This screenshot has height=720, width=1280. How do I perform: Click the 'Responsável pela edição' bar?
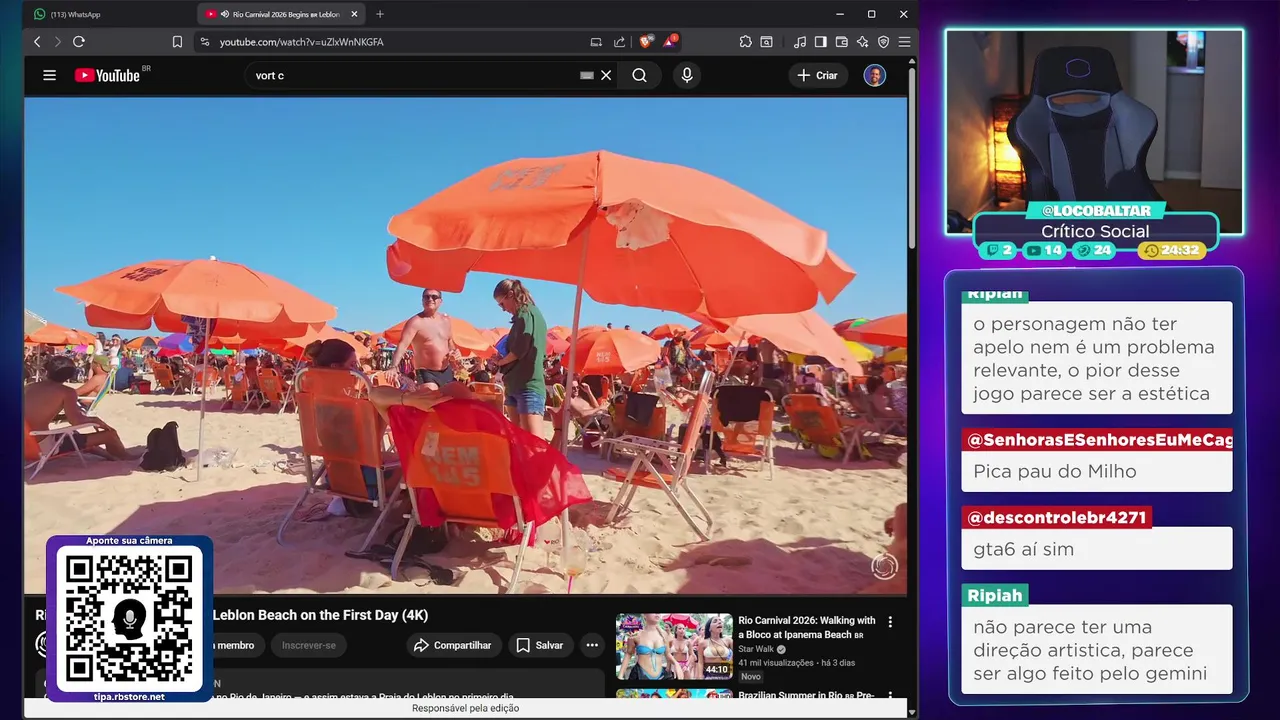[x=465, y=708]
